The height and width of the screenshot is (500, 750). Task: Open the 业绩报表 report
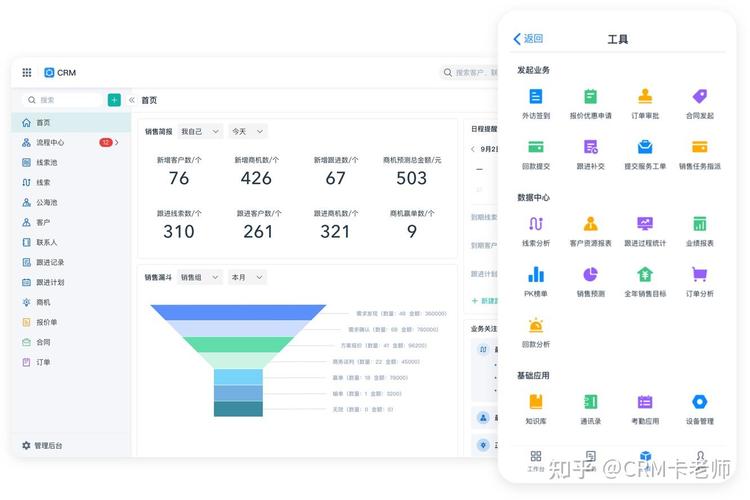(x=699, y=231)
